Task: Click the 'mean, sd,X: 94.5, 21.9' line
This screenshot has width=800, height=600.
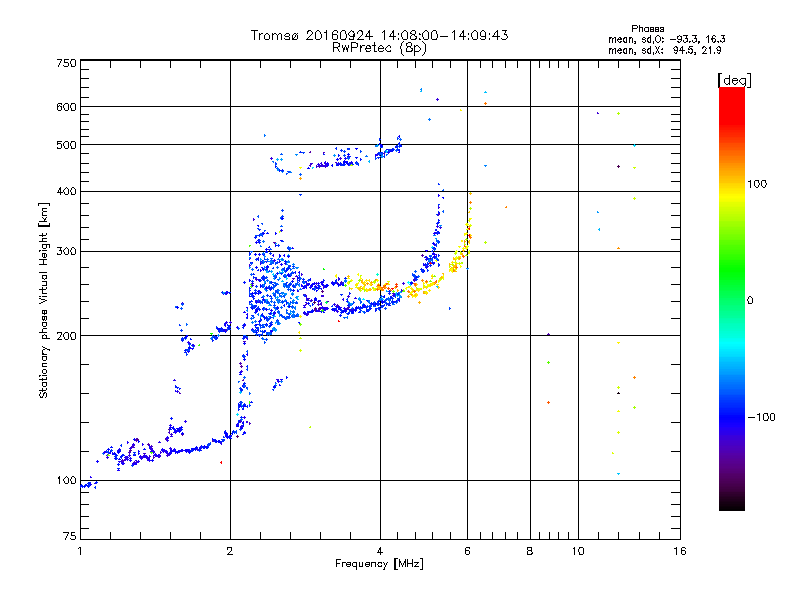Action: coord(665,50)
